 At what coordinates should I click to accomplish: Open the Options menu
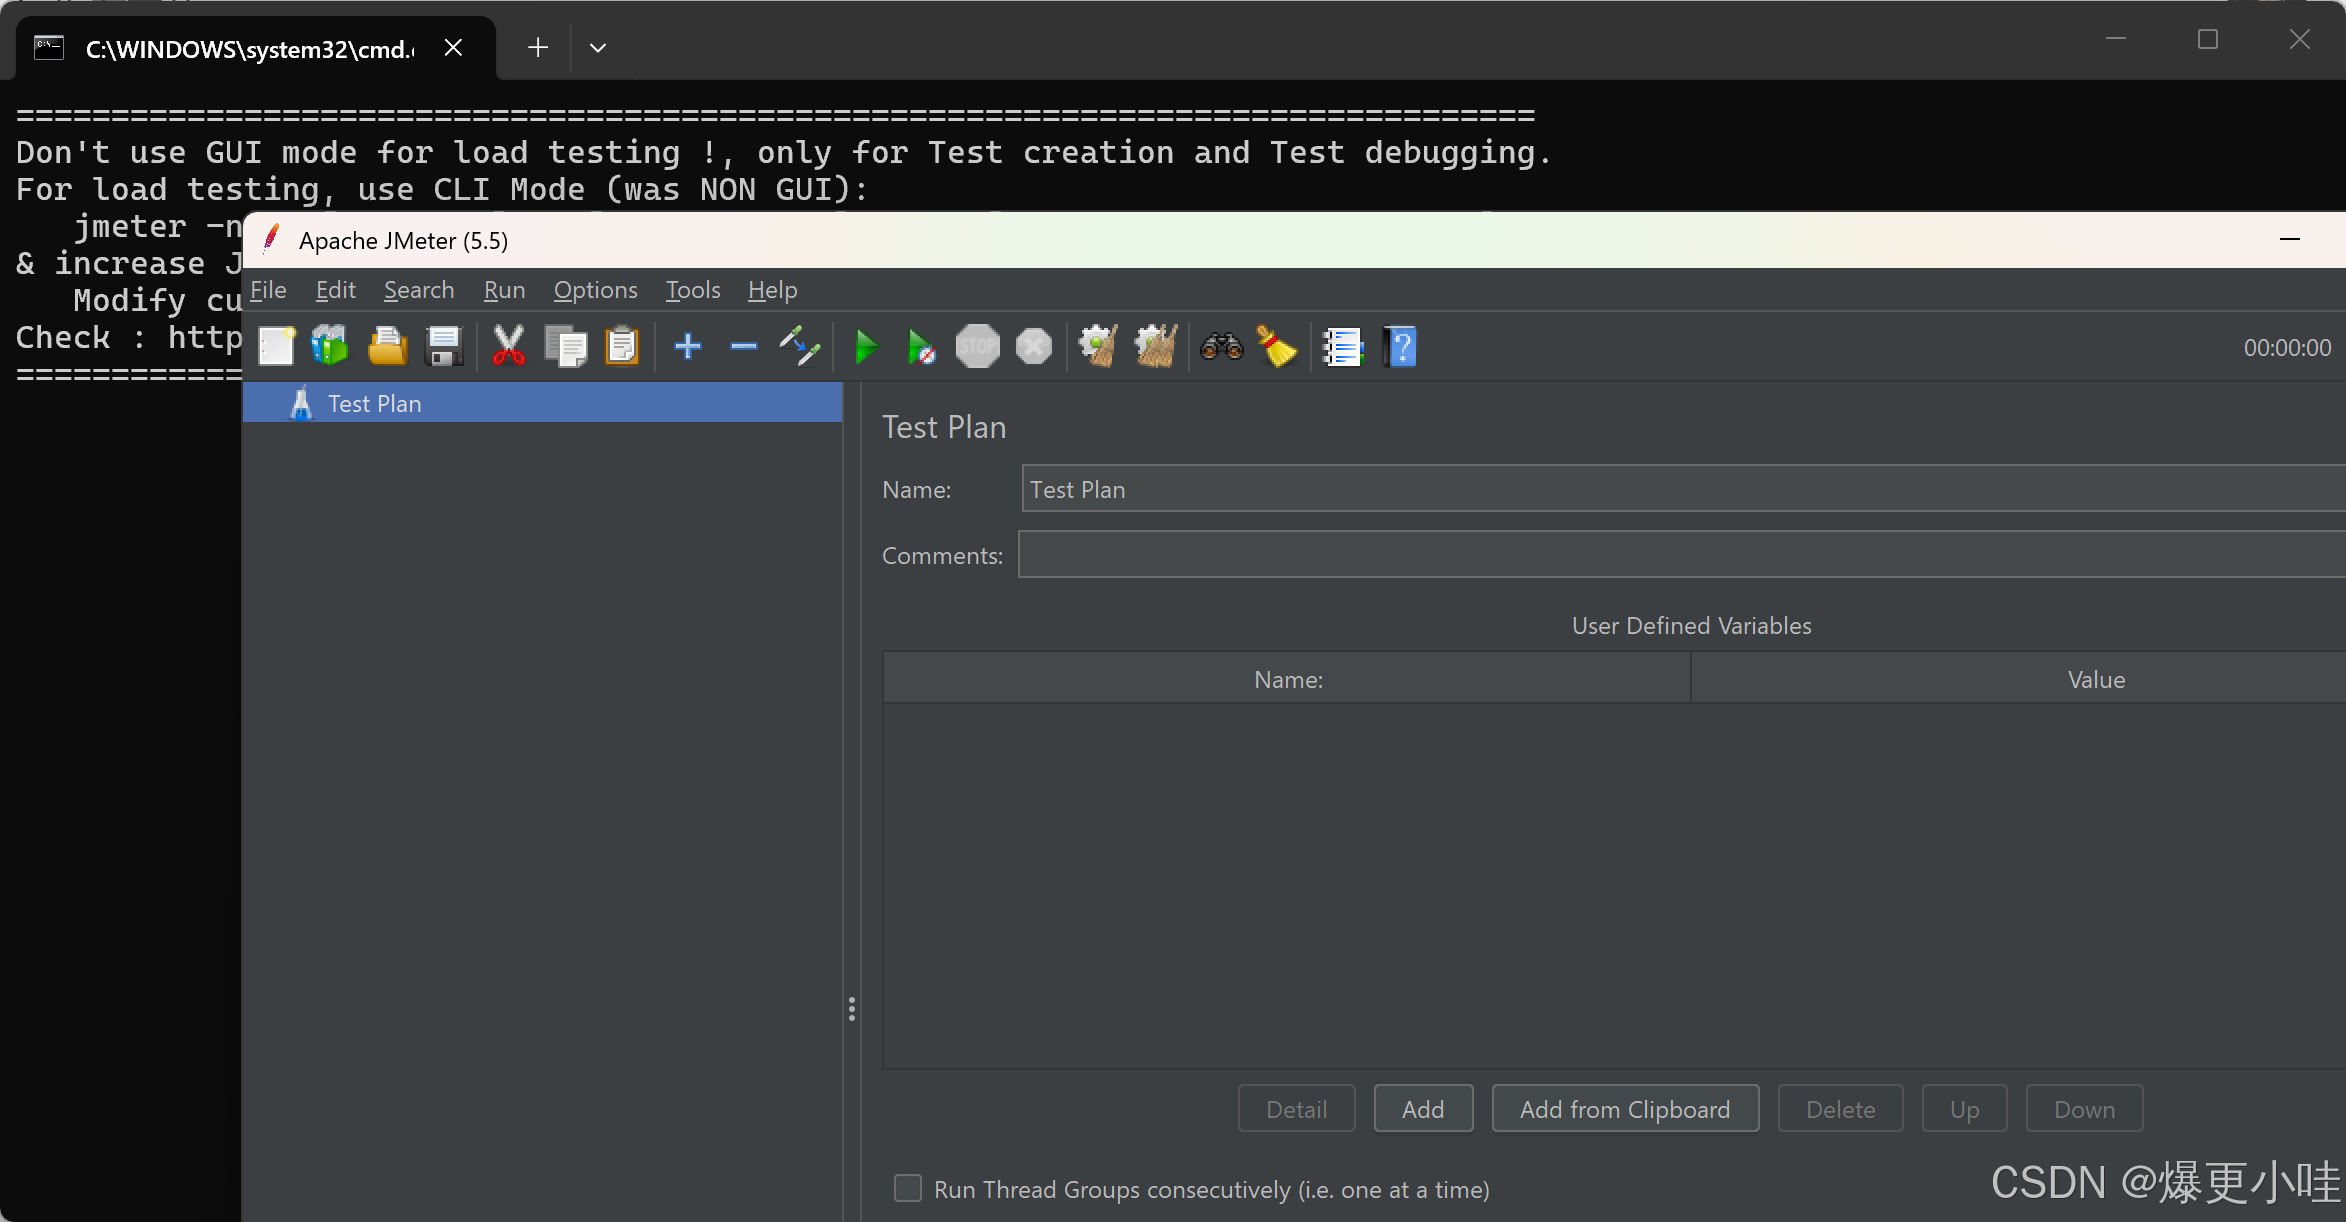pyautogui.click(x=595, y=290)
